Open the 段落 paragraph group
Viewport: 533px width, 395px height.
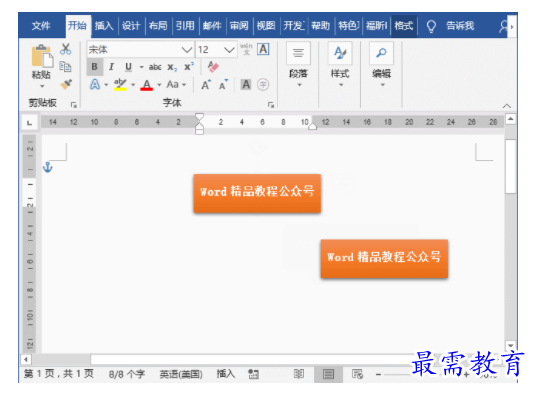coord(298,65)
